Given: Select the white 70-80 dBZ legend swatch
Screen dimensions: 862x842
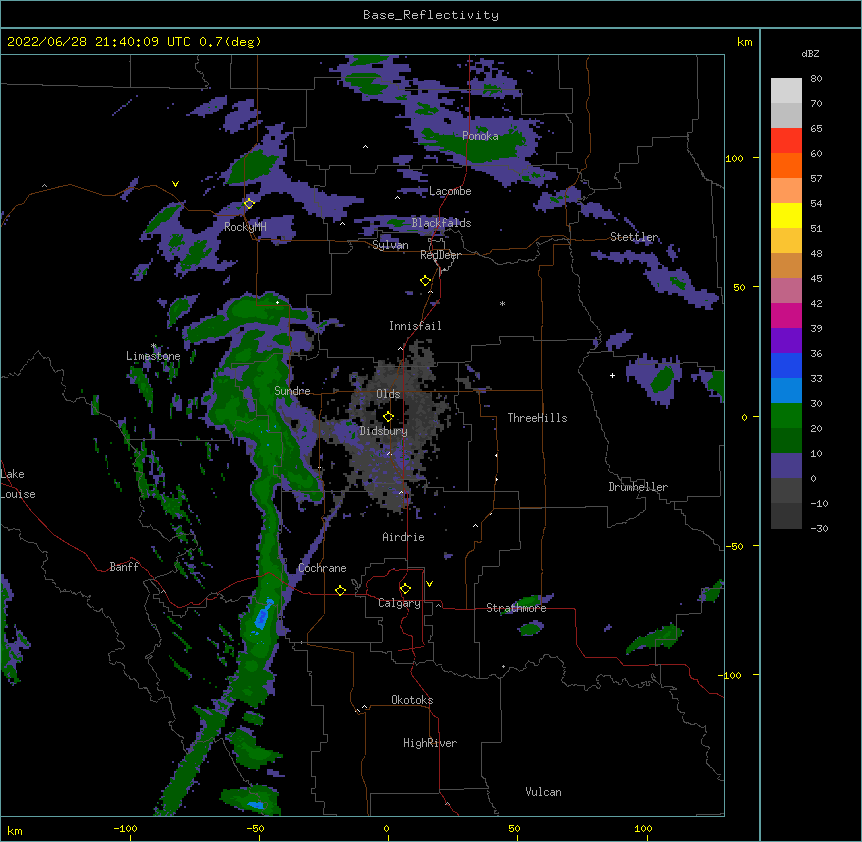Looking at the screenshot, I should [x=786, y=91].
